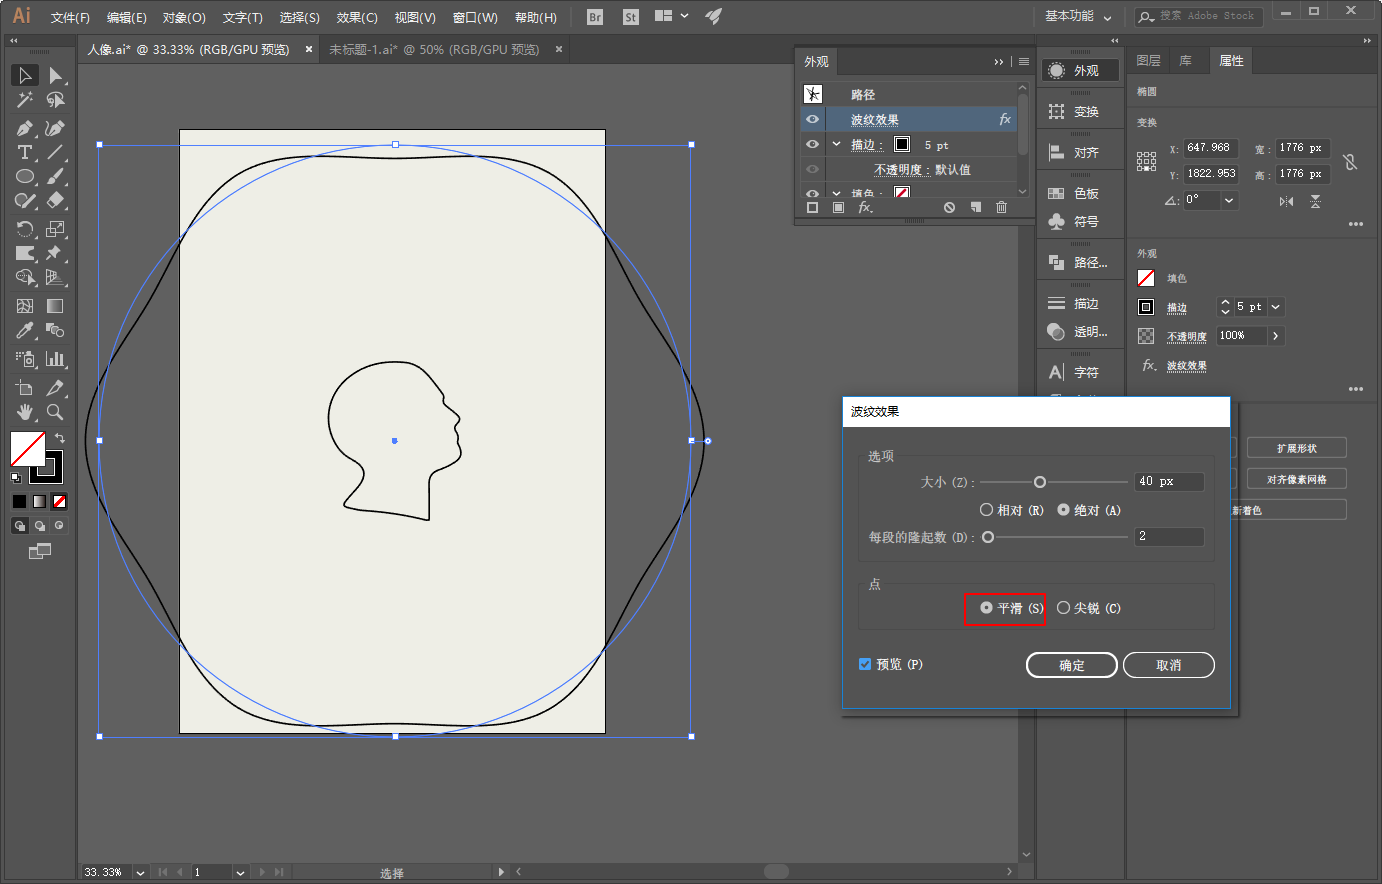Switch to the 未标题-1.ai document tab
Viewport: 1382px width, 884px height.
coord(434,49)
